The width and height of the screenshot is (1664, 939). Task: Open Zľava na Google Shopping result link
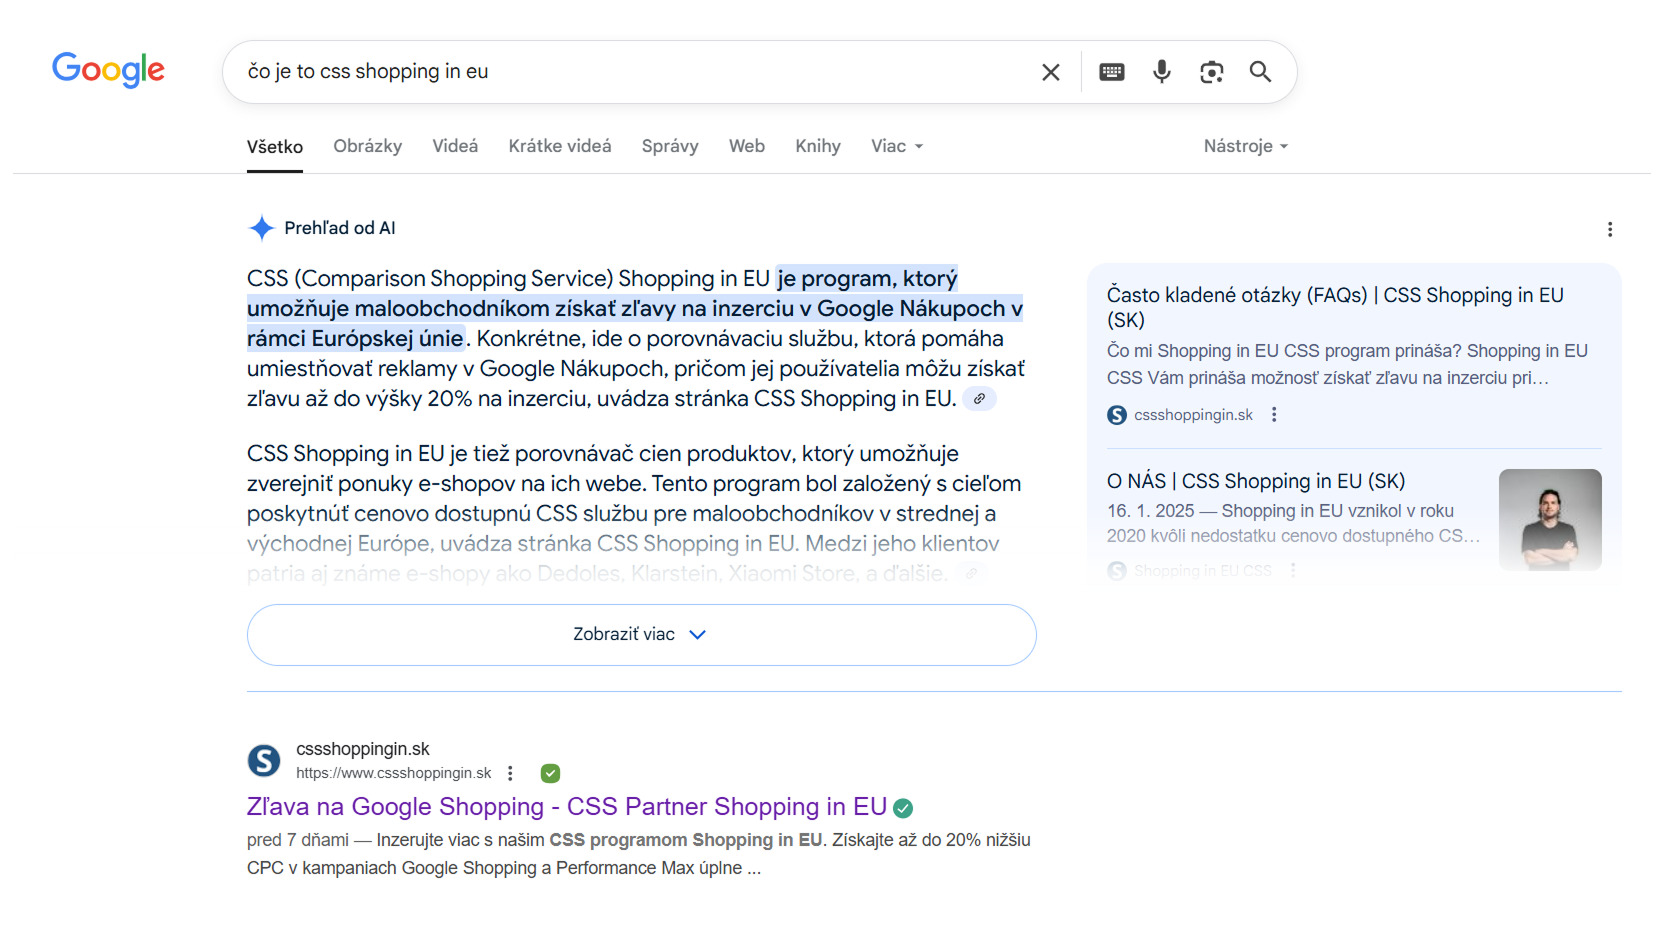(566, 807)
